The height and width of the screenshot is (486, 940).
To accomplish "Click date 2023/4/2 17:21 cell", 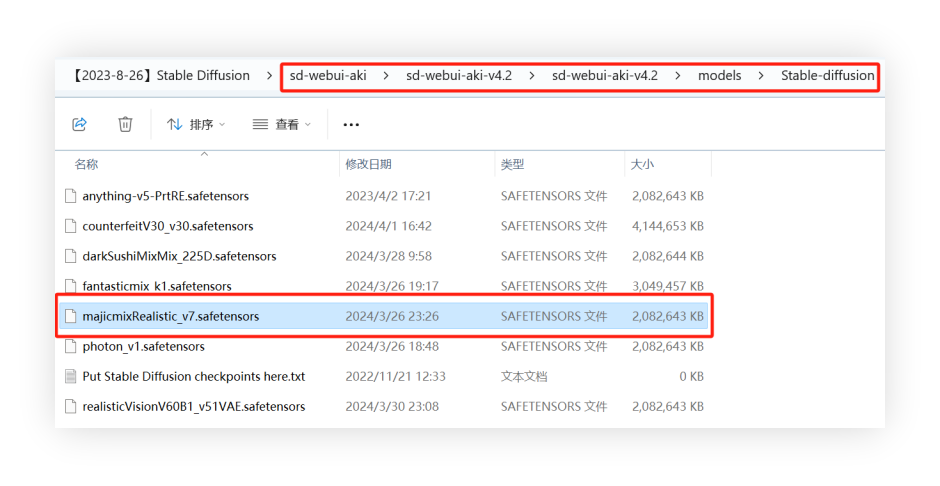I will click(388, 196).
